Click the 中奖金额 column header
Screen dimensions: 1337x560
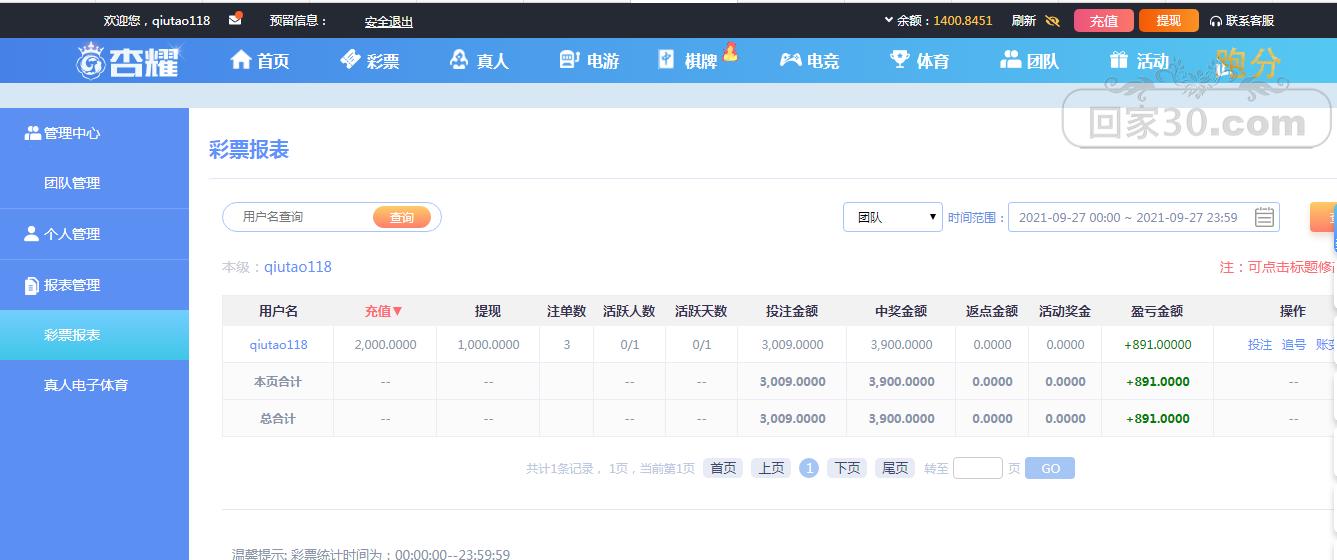(x=901, y=311)
